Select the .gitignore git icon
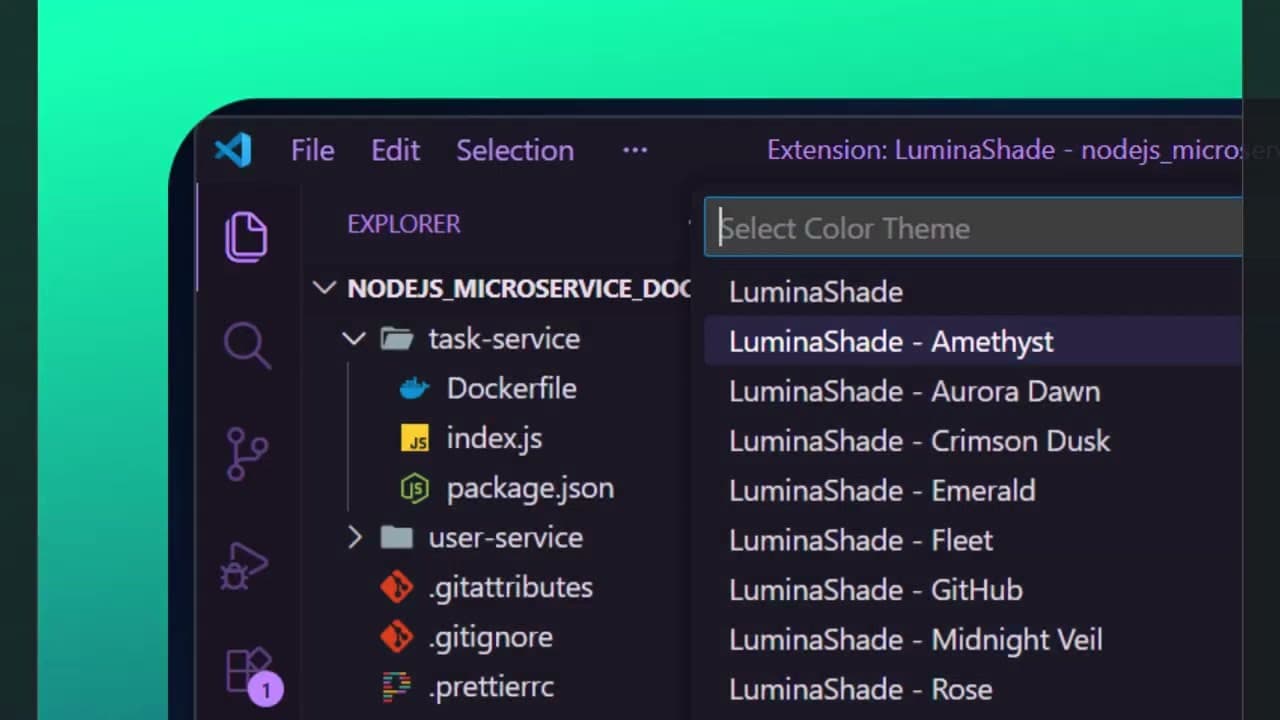This screenshot has width=1280, height=720. click(x=397, y=637)
